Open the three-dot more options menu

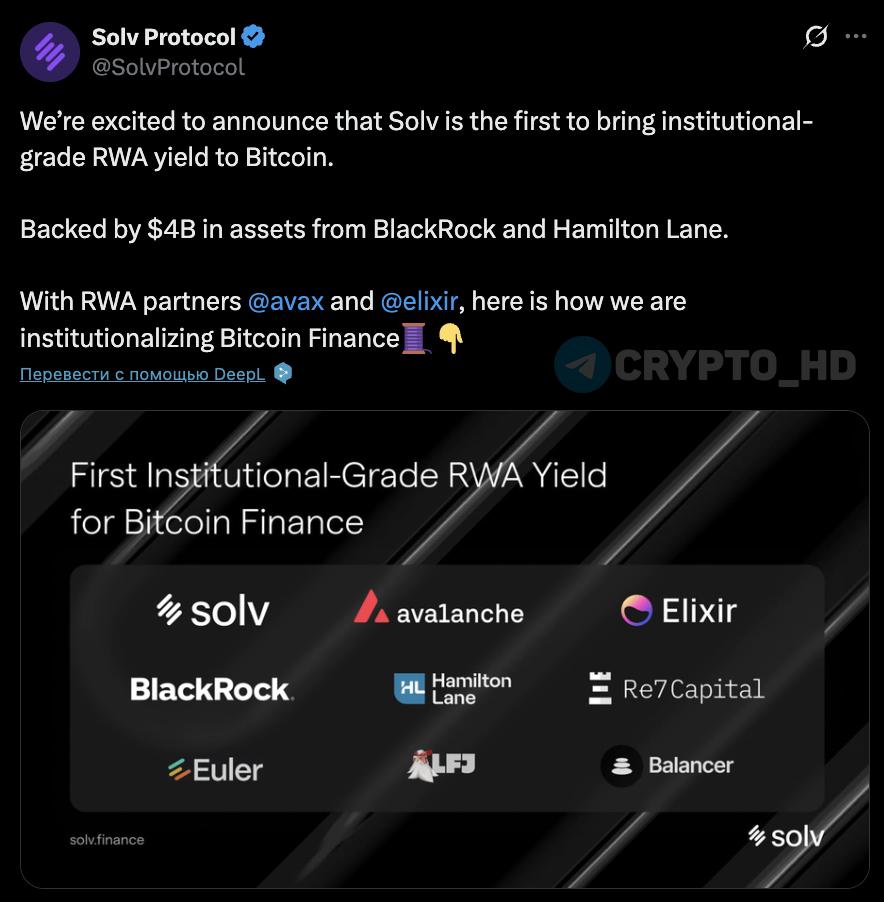[x=856, y=36]
